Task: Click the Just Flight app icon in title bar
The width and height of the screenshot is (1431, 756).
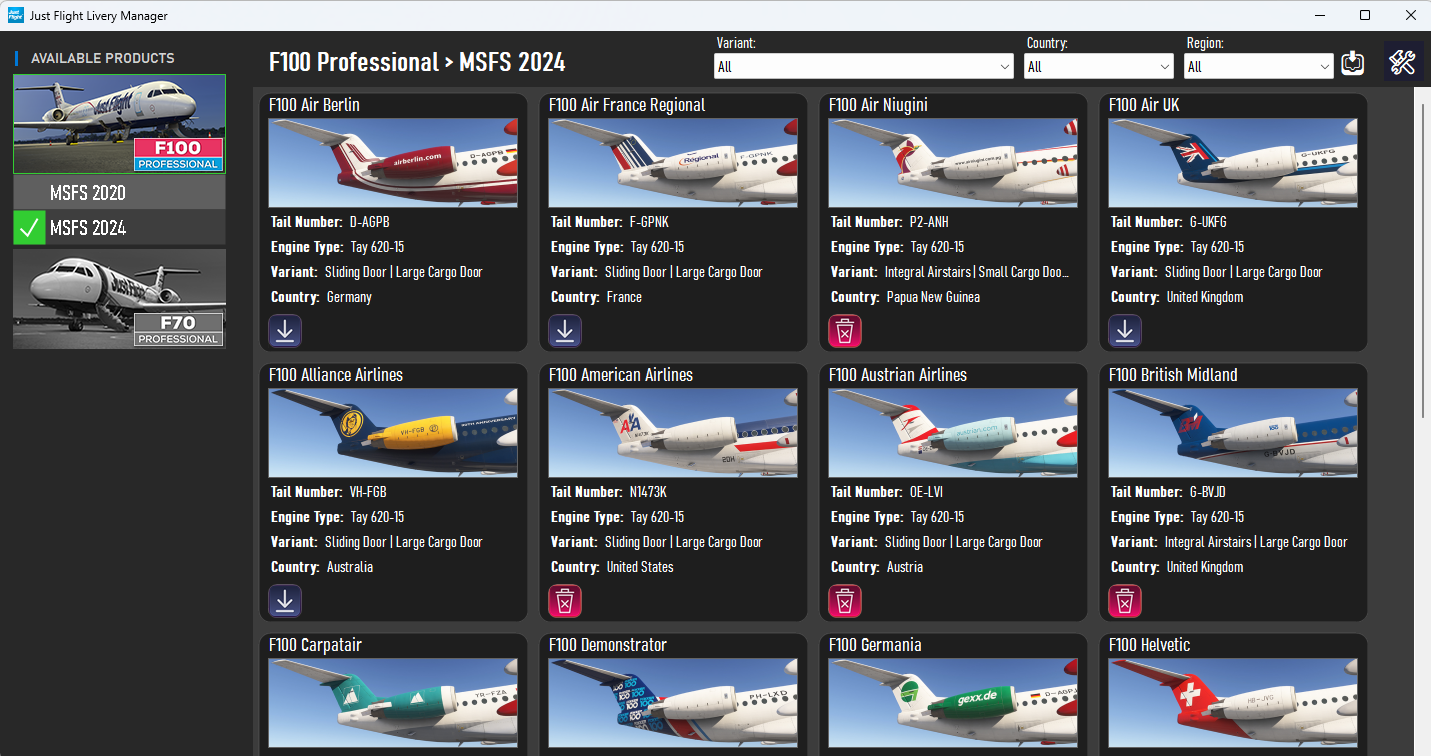Action: point(16,16)
